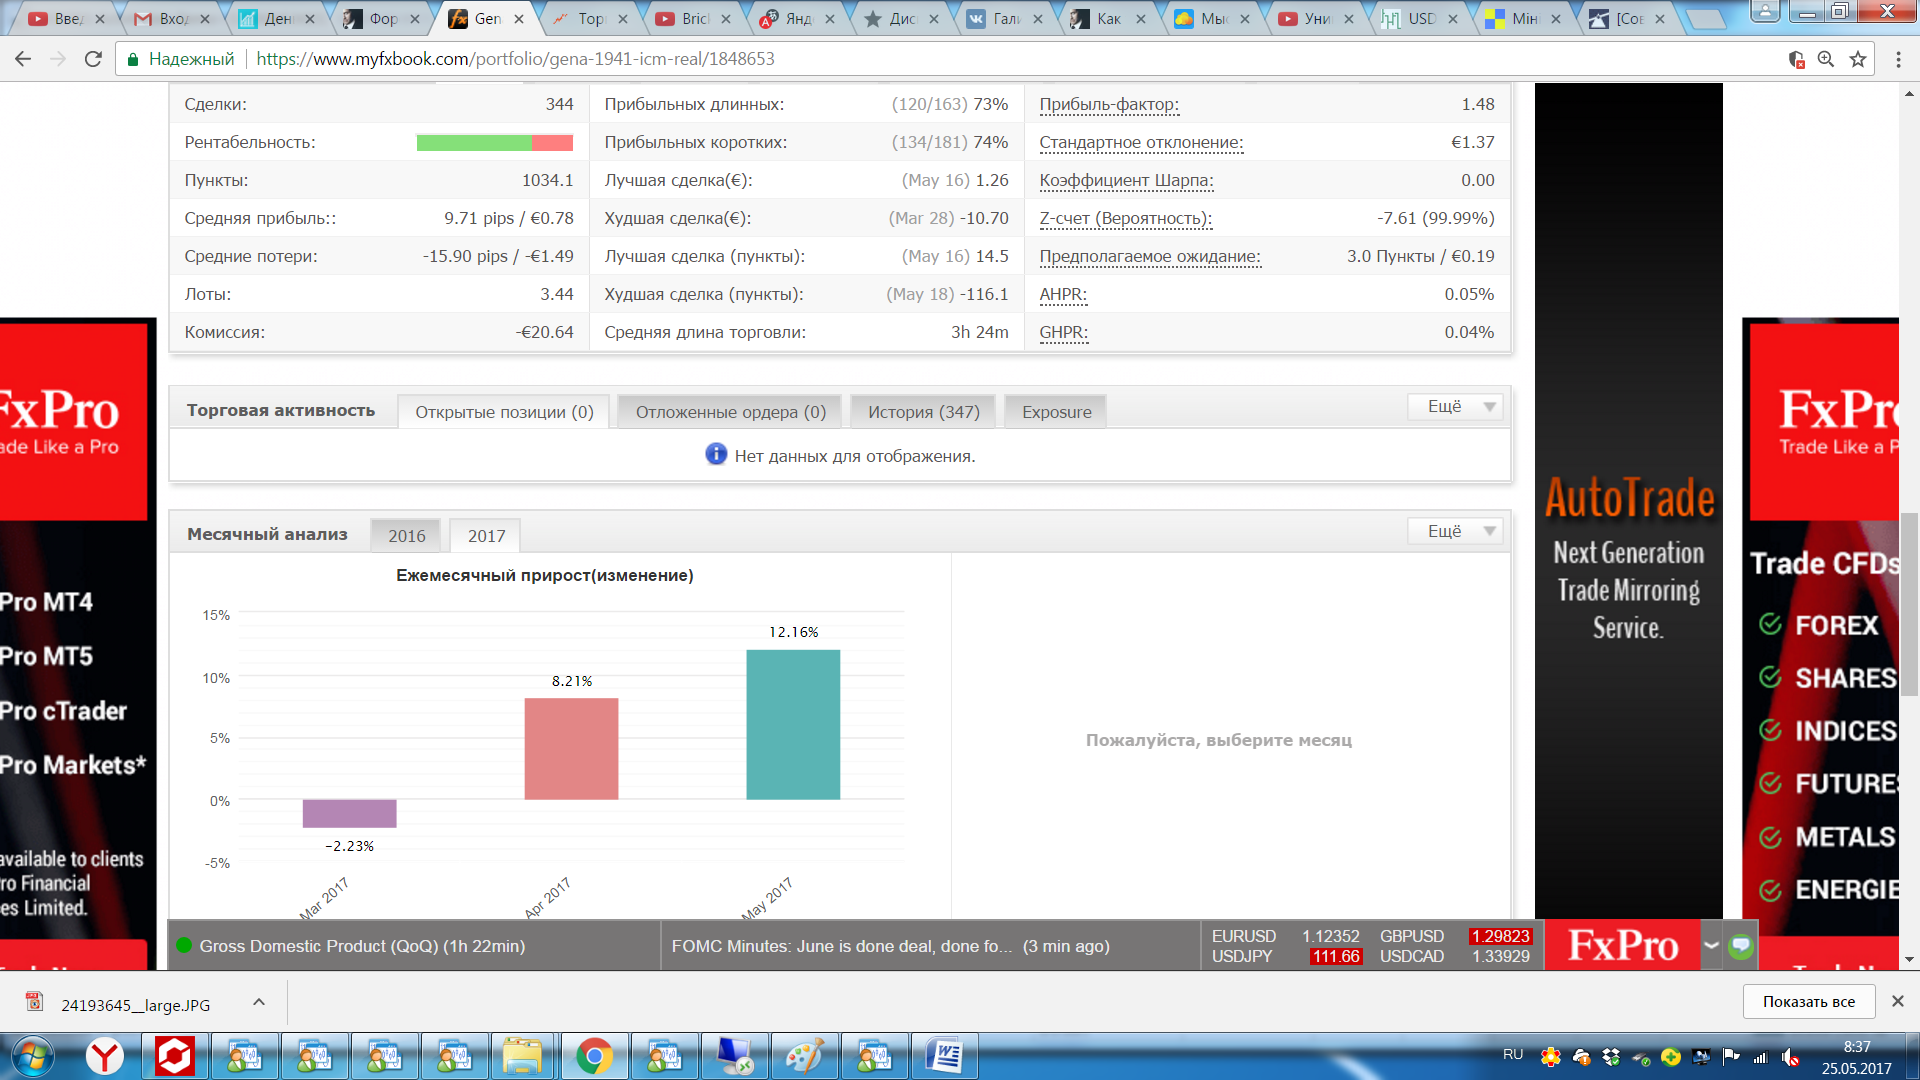This screenshot has height=1080, width=1920.
Task: Click the address bar URL
Action: tap(515, 59)
